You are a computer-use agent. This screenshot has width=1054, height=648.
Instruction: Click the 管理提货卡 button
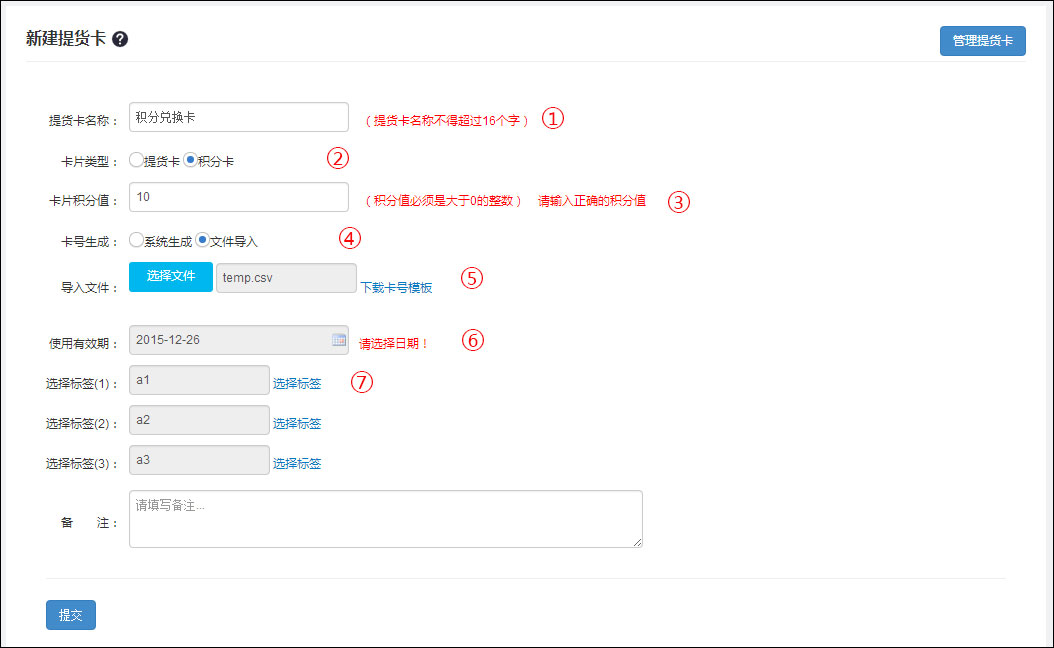(982, 40)
